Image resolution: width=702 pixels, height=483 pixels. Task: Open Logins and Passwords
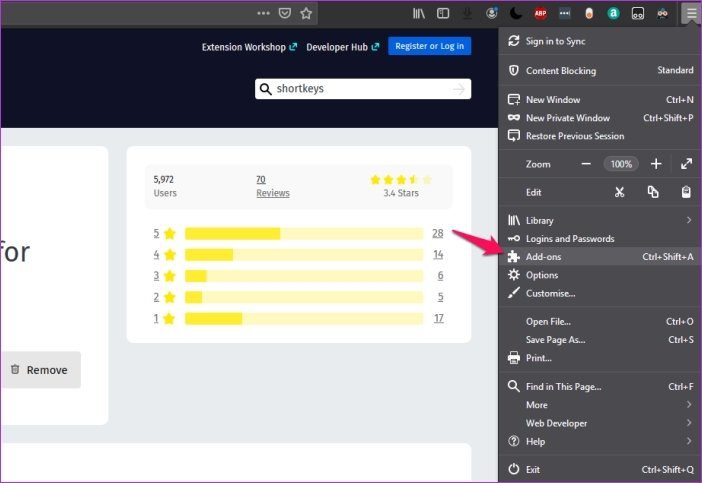click(x=600, y=239)
